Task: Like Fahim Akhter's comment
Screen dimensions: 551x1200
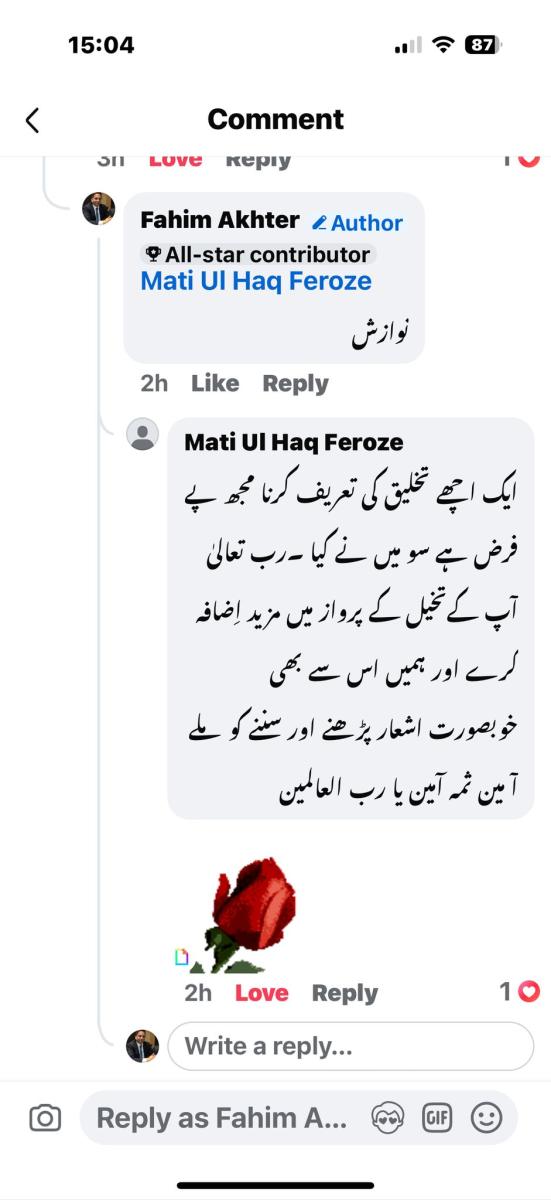Action: [215, 383]
